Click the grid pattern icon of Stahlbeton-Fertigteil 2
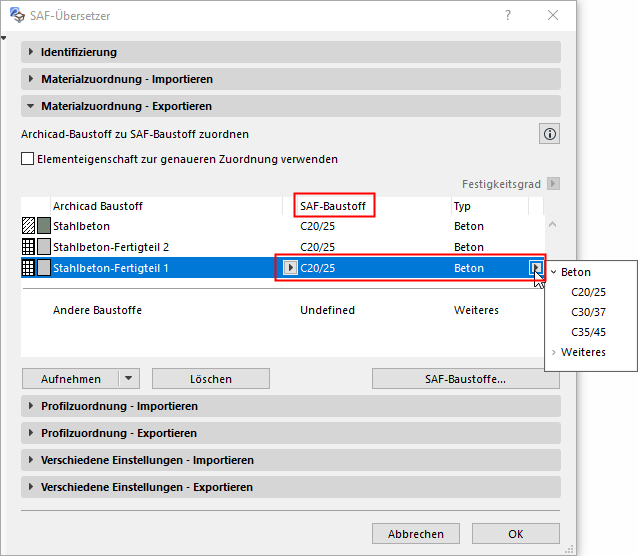This screenshot has height=556, width=638. [x=28, y=247]
